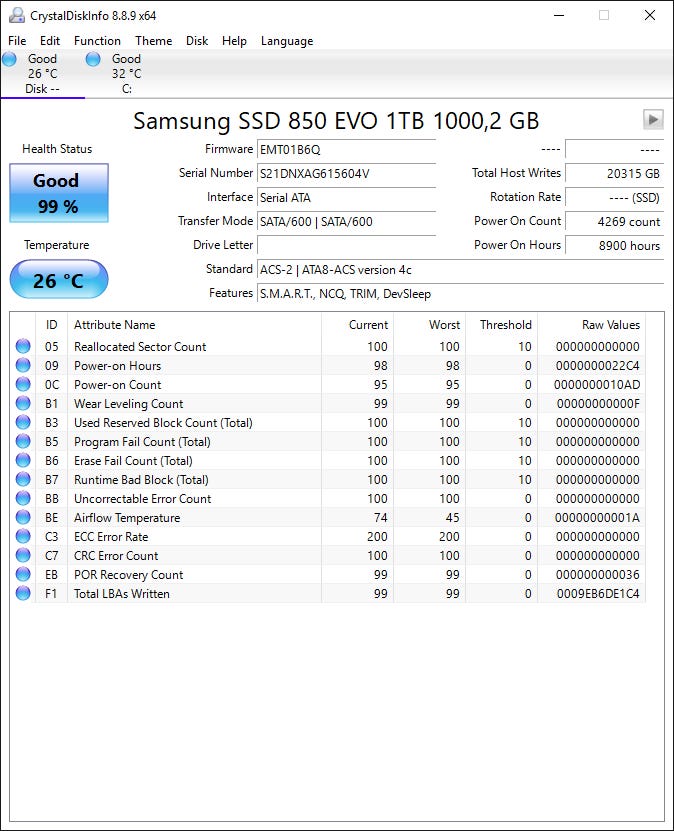
Task: Click the status orb for ECC Error Rate
Action: (x=23, y=536)
